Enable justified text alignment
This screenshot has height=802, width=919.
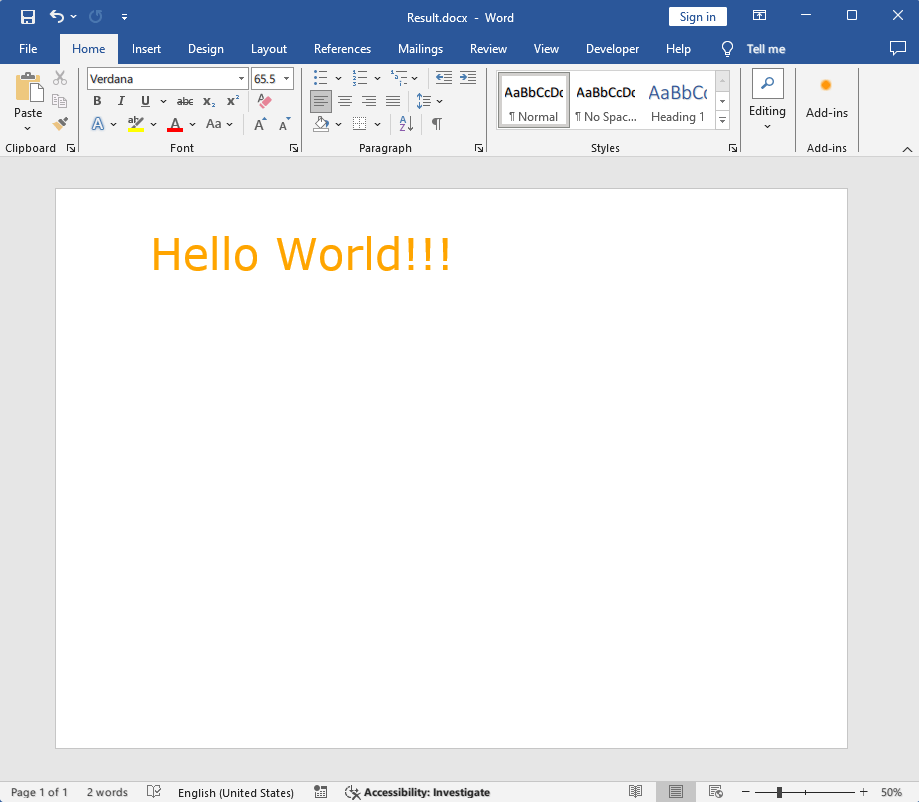click(x=393, y=101)
